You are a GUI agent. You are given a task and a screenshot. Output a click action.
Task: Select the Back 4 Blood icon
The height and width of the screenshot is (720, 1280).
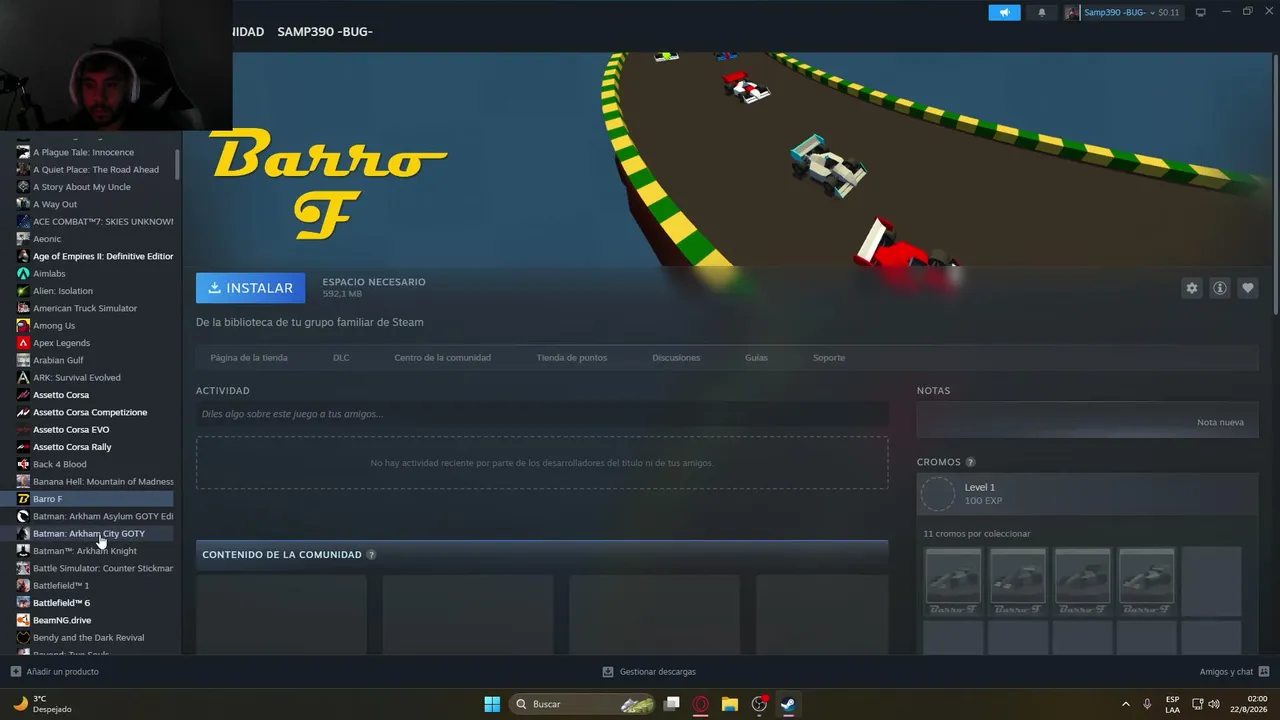[x=23, y=464]
